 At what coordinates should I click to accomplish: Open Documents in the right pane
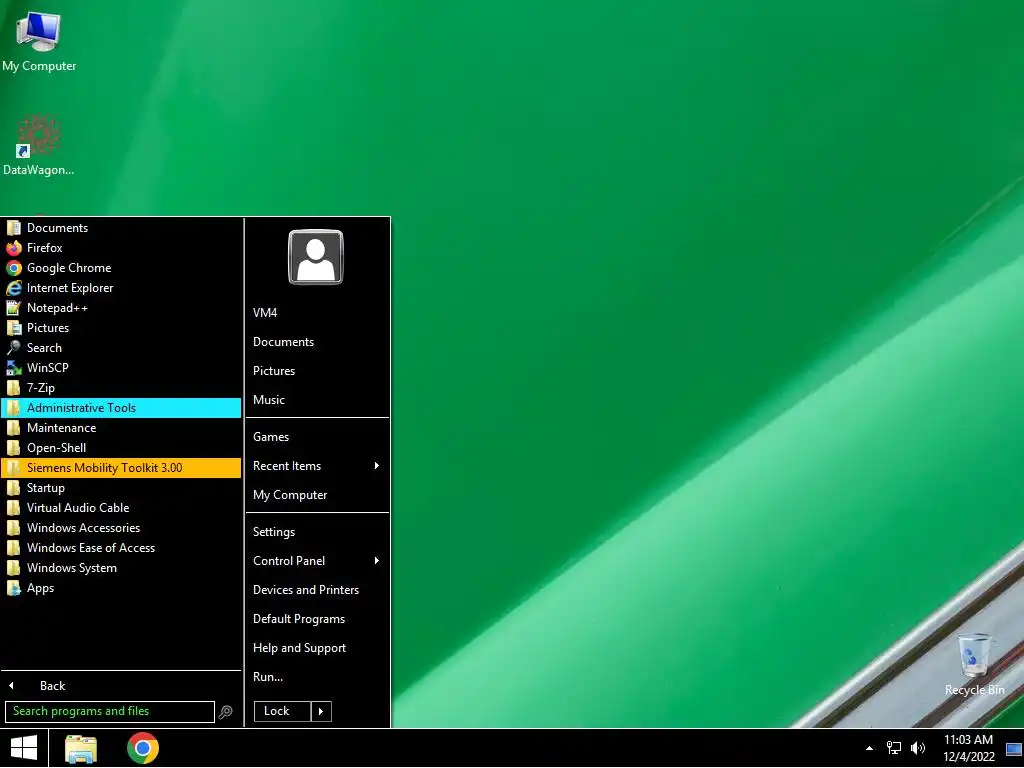click(317, 342)
